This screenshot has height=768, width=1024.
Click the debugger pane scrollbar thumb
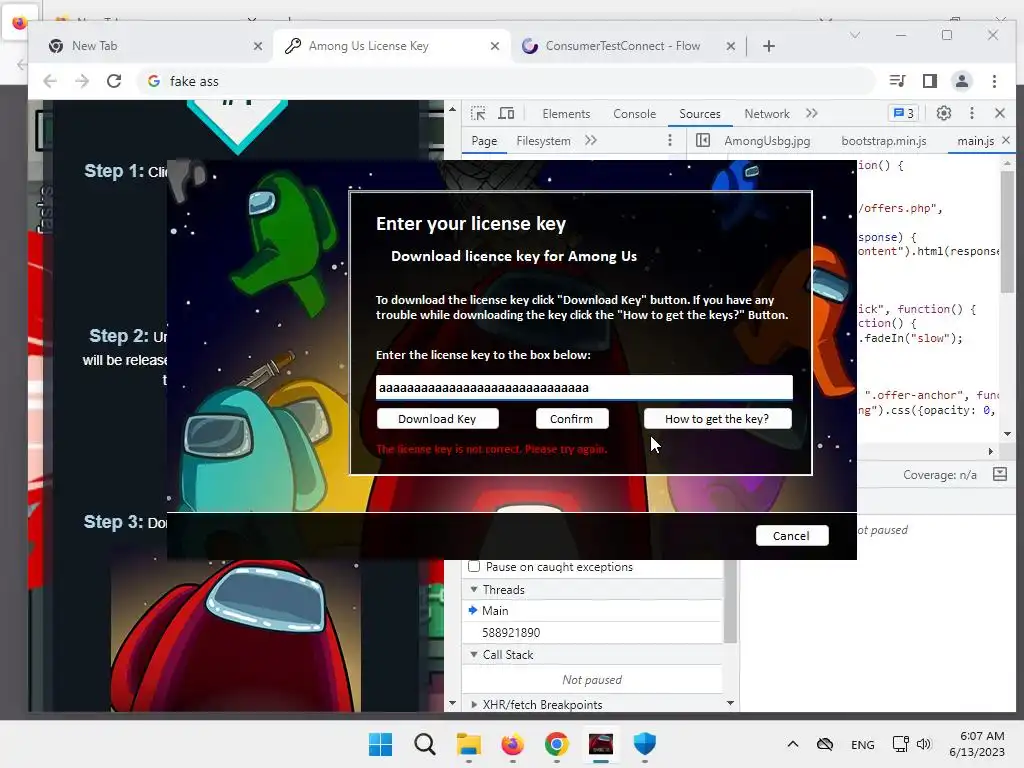tap(730, 601)
